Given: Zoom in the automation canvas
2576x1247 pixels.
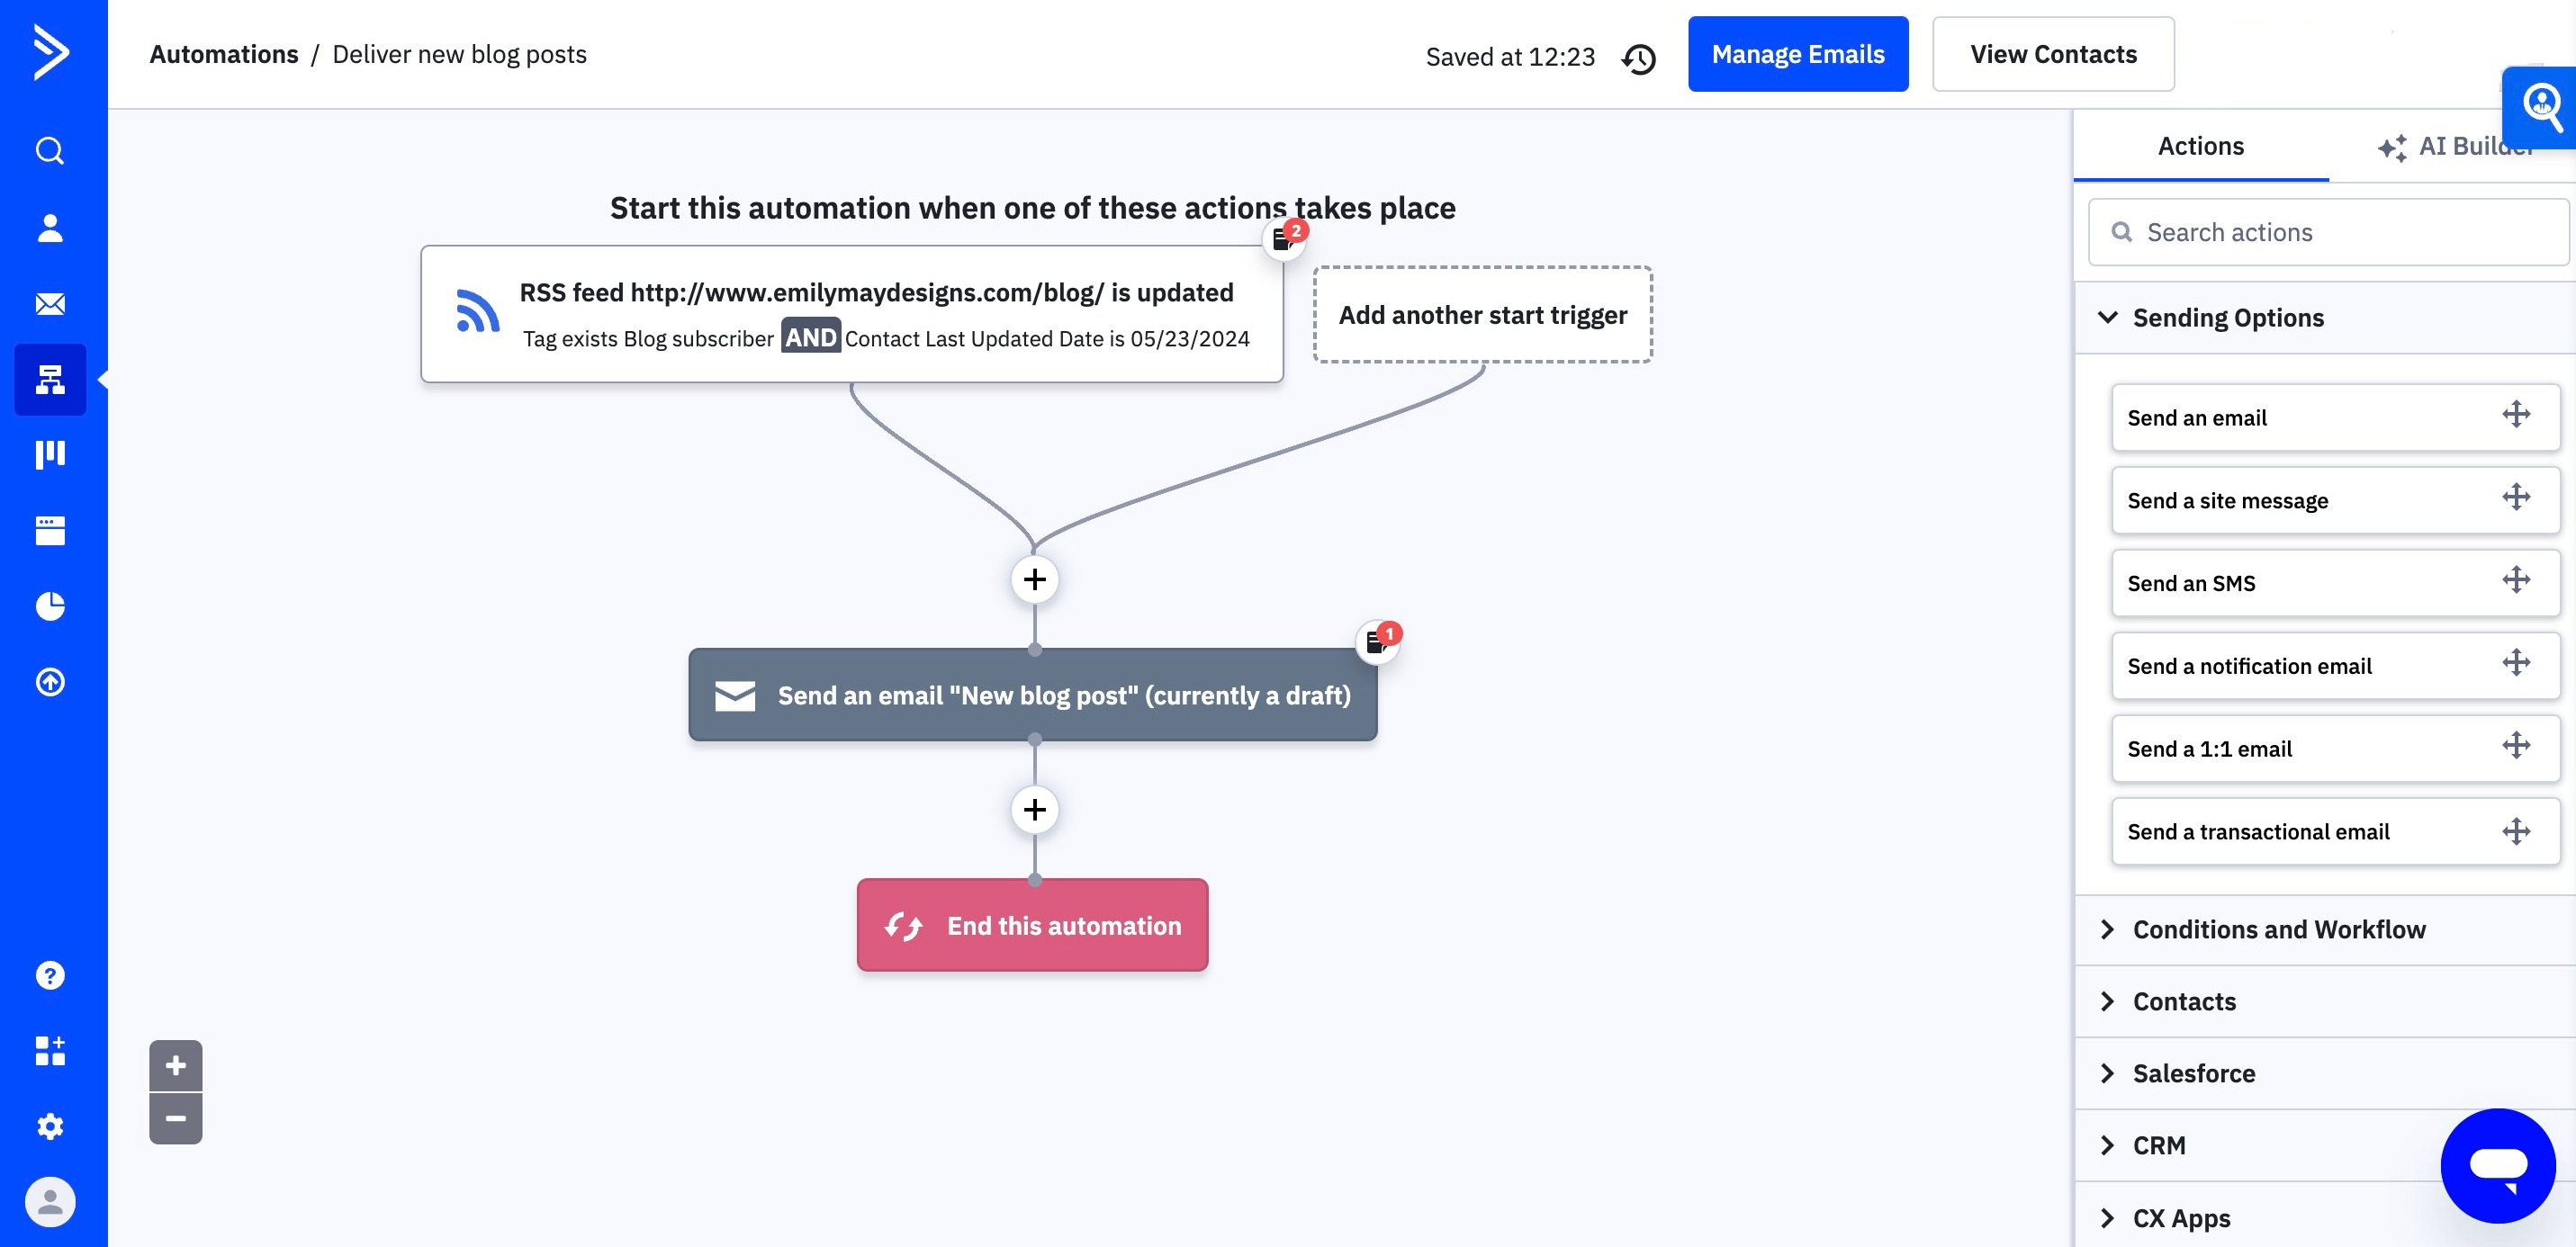Looking at the screenshot, I should (x=176, y=1065).
